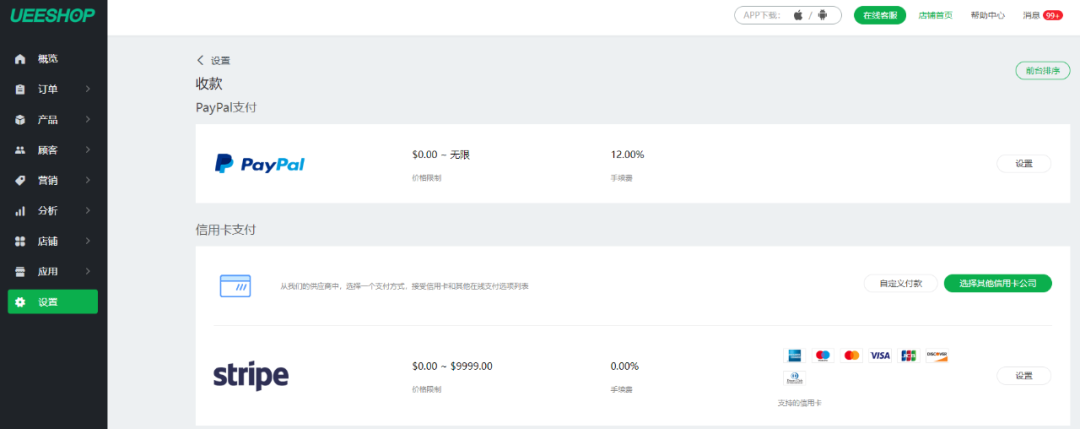Click the 在线客服 button

(880, 15)
